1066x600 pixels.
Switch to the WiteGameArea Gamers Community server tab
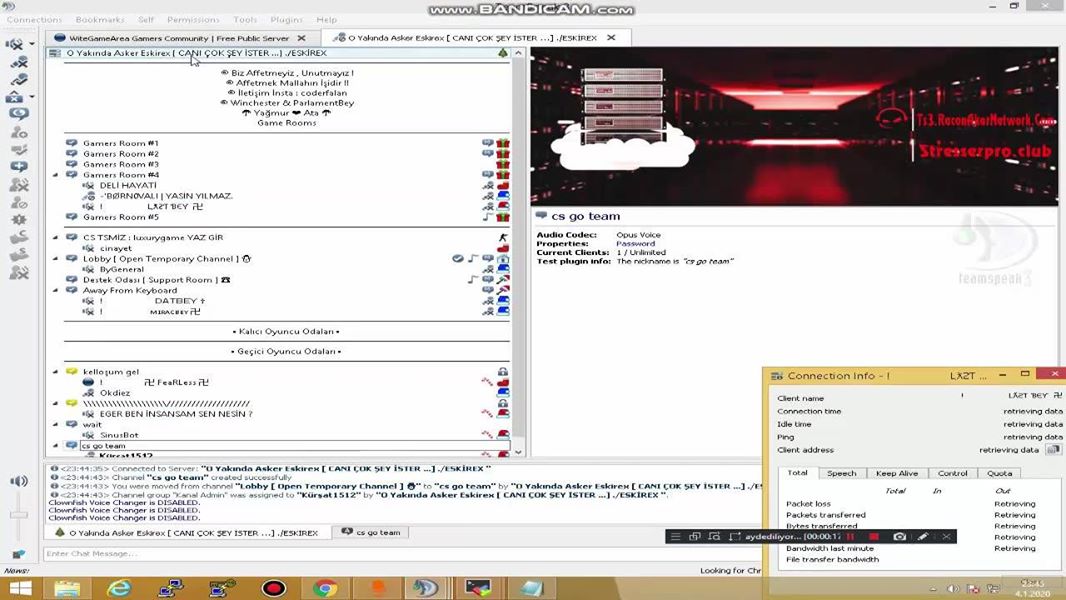tap(179, 38)
